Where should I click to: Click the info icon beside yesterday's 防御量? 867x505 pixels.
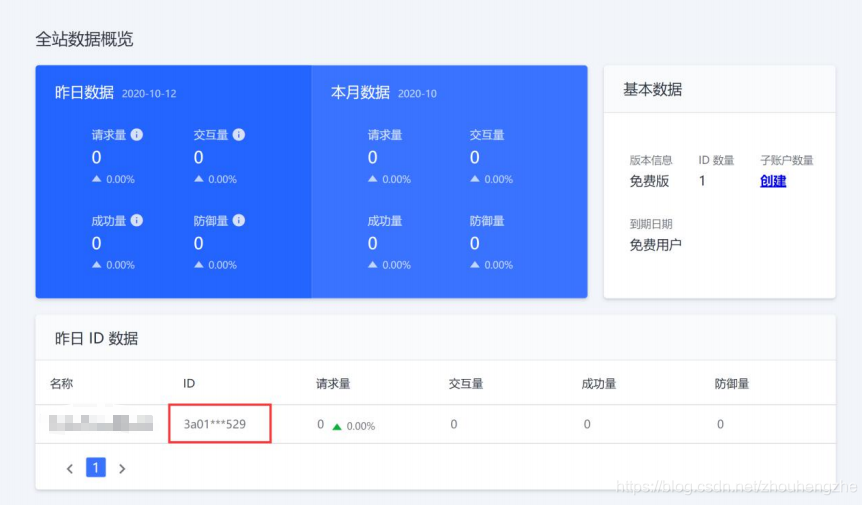coord(238,220)
